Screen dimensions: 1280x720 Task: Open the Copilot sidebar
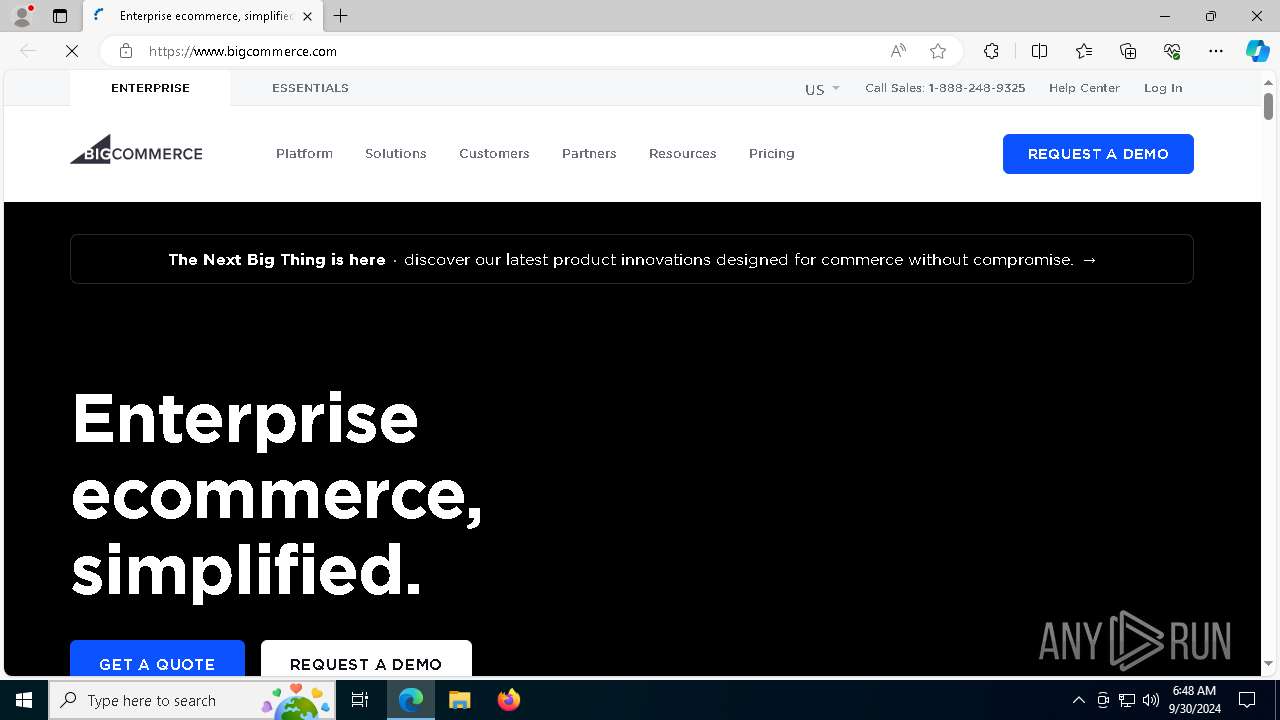[1257, 51]
